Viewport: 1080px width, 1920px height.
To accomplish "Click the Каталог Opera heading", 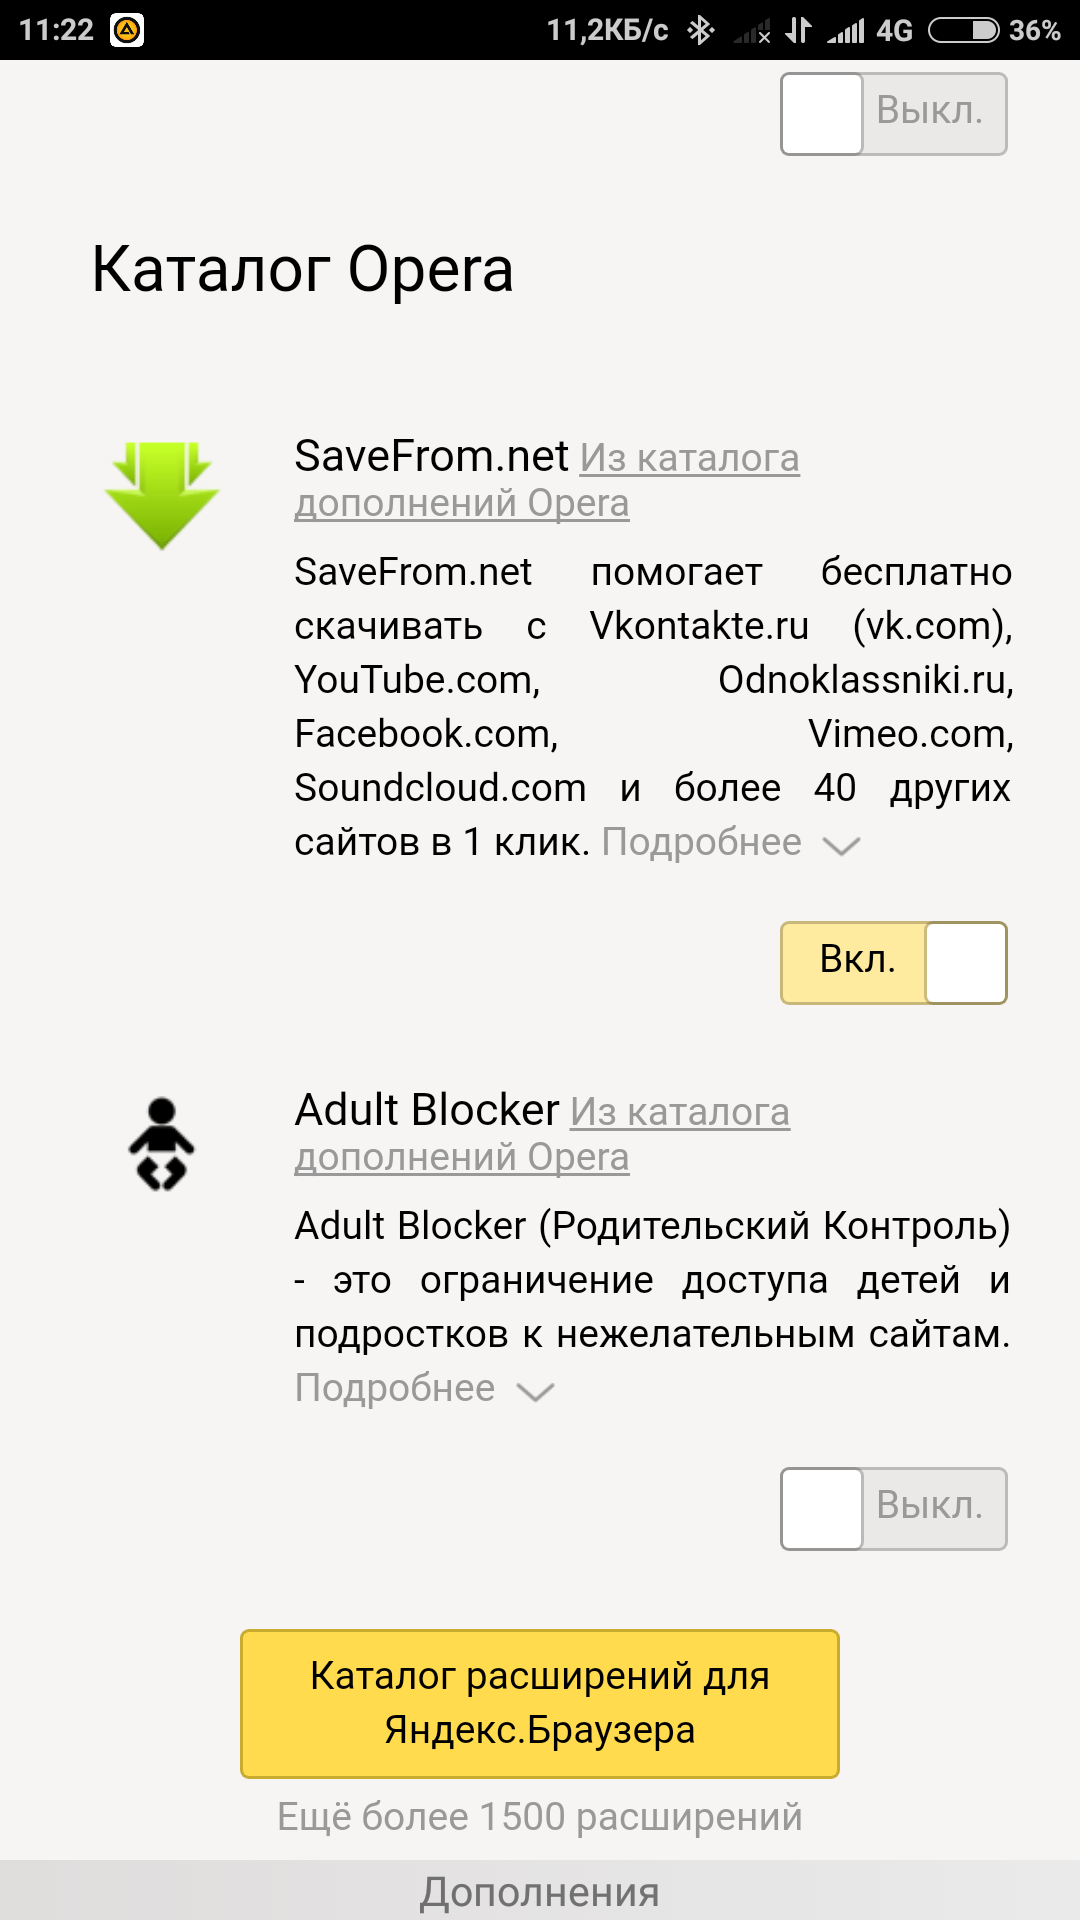I will click(x=302, y=270).
